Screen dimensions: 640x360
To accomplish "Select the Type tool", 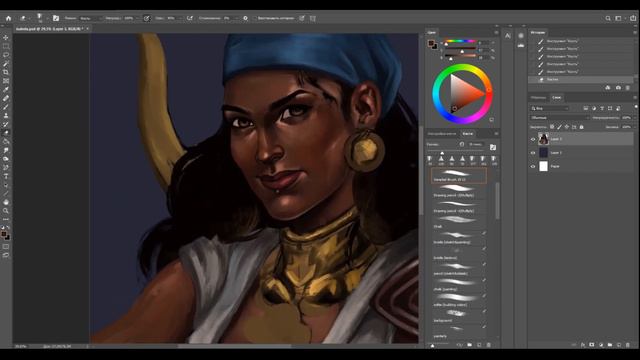I will 6,176.
